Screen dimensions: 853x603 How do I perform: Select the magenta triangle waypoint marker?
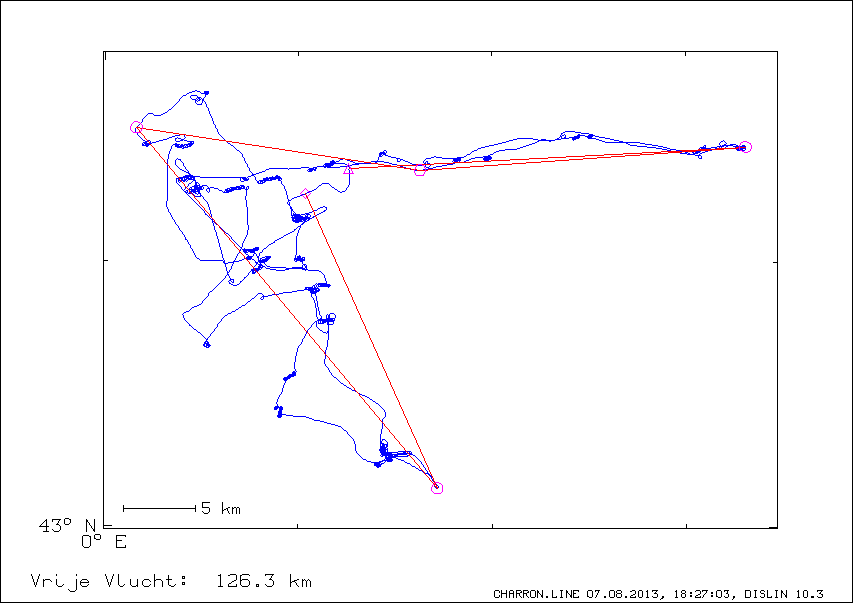(x=348, y=169)
